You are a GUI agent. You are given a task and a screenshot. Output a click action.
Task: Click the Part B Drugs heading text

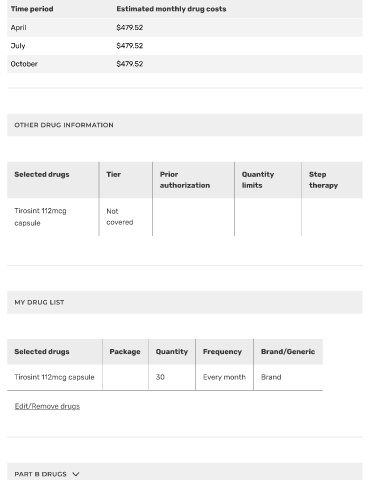pos(40,474)
